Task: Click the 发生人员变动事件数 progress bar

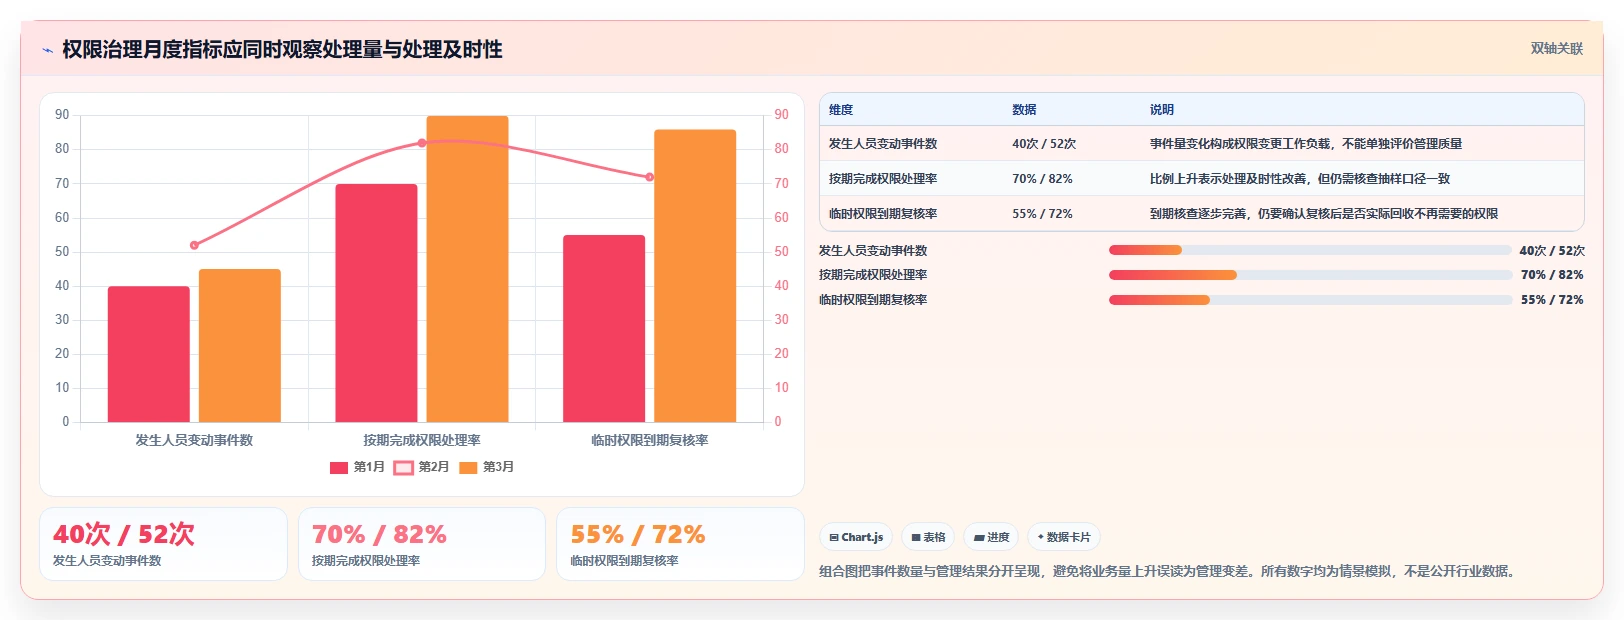Action: point(1310,250)
